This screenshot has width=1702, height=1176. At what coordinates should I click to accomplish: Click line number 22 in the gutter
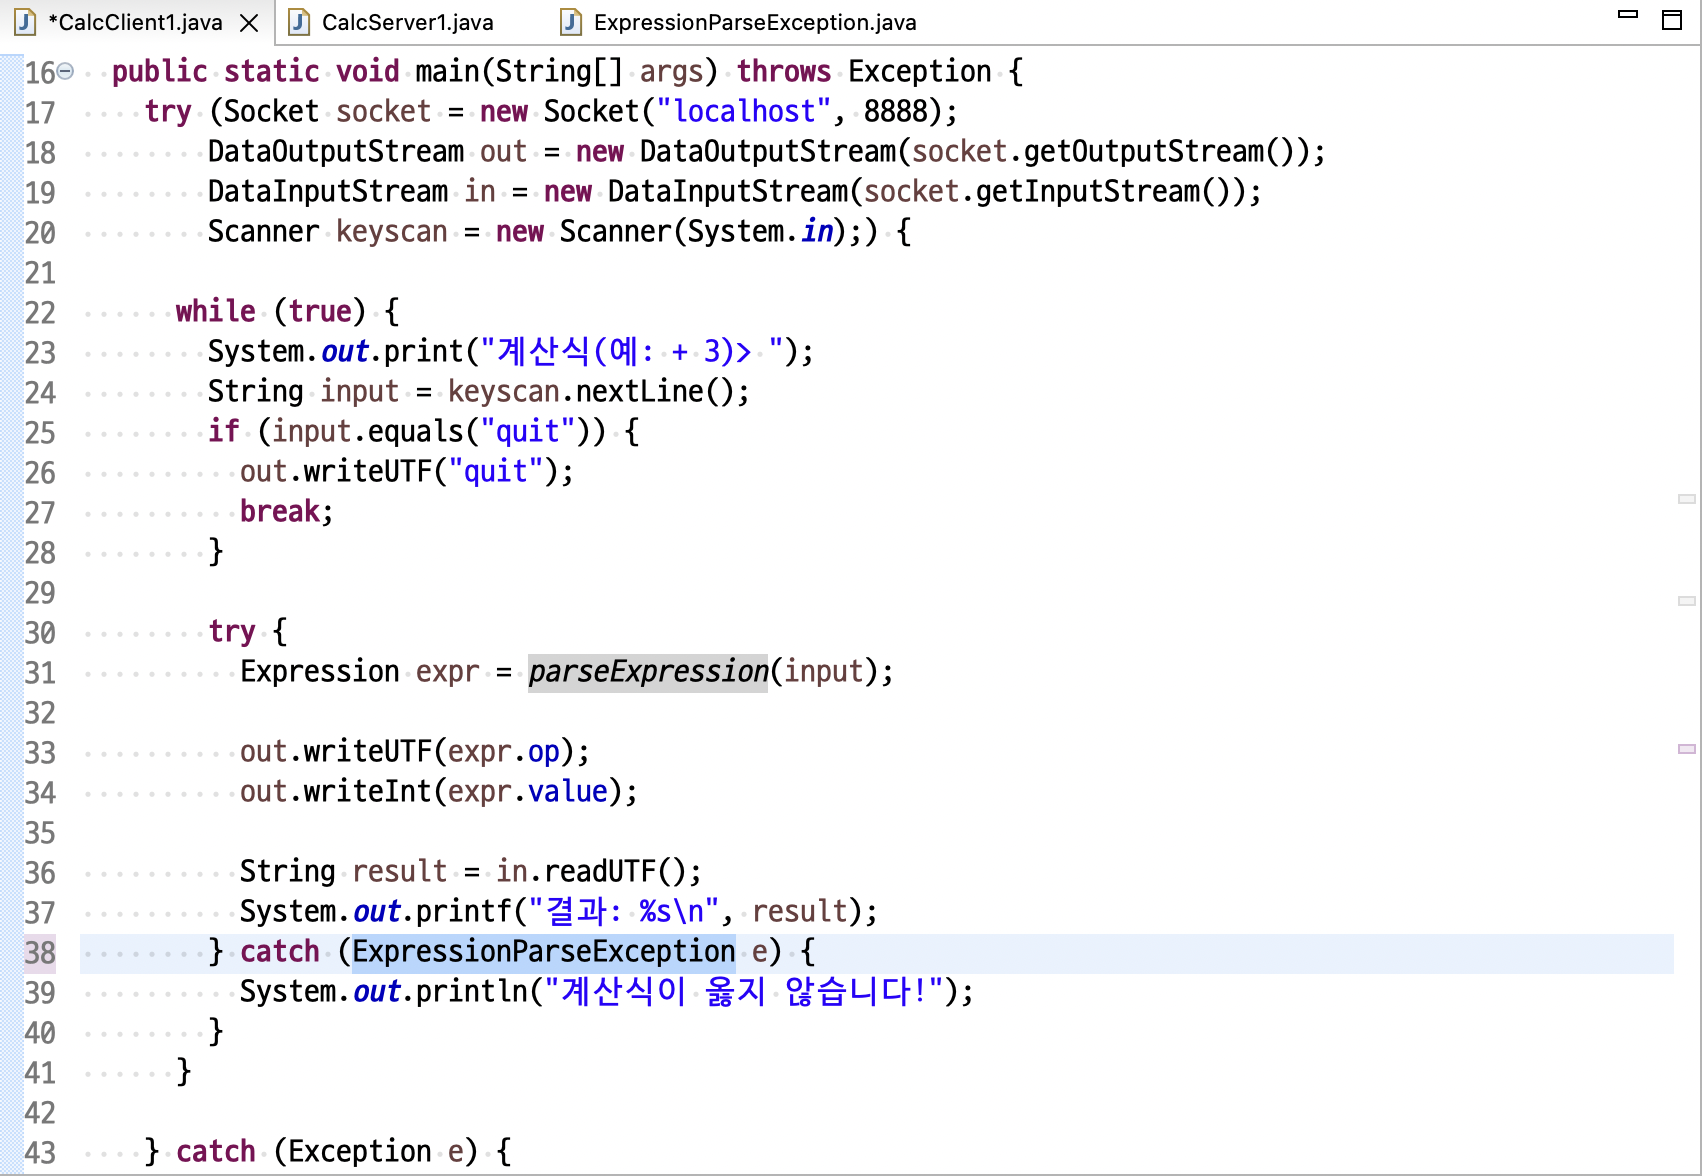pos(40,313)
